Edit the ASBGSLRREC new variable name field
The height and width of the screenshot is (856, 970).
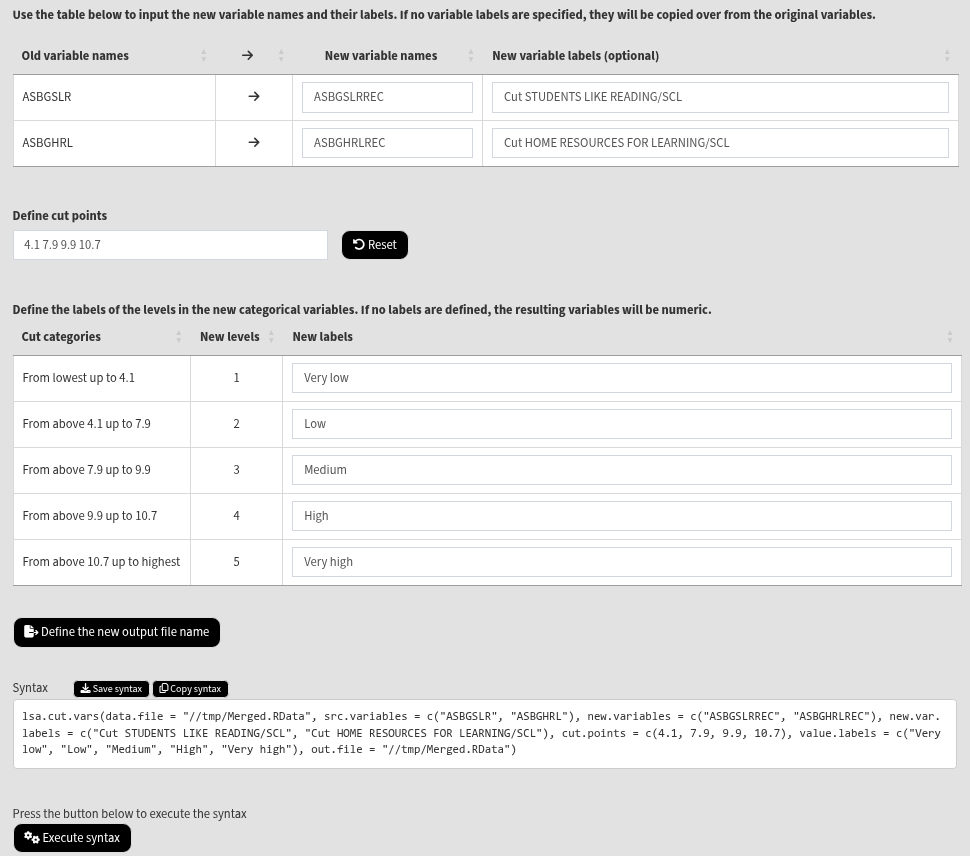(x=387, y=97)
